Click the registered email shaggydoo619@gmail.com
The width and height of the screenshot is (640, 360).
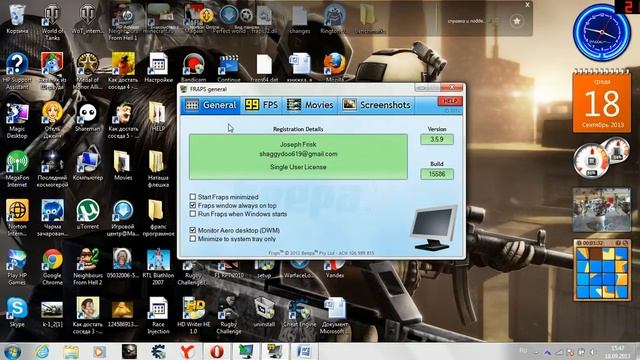pyautogui.click(x=298, y=154)
